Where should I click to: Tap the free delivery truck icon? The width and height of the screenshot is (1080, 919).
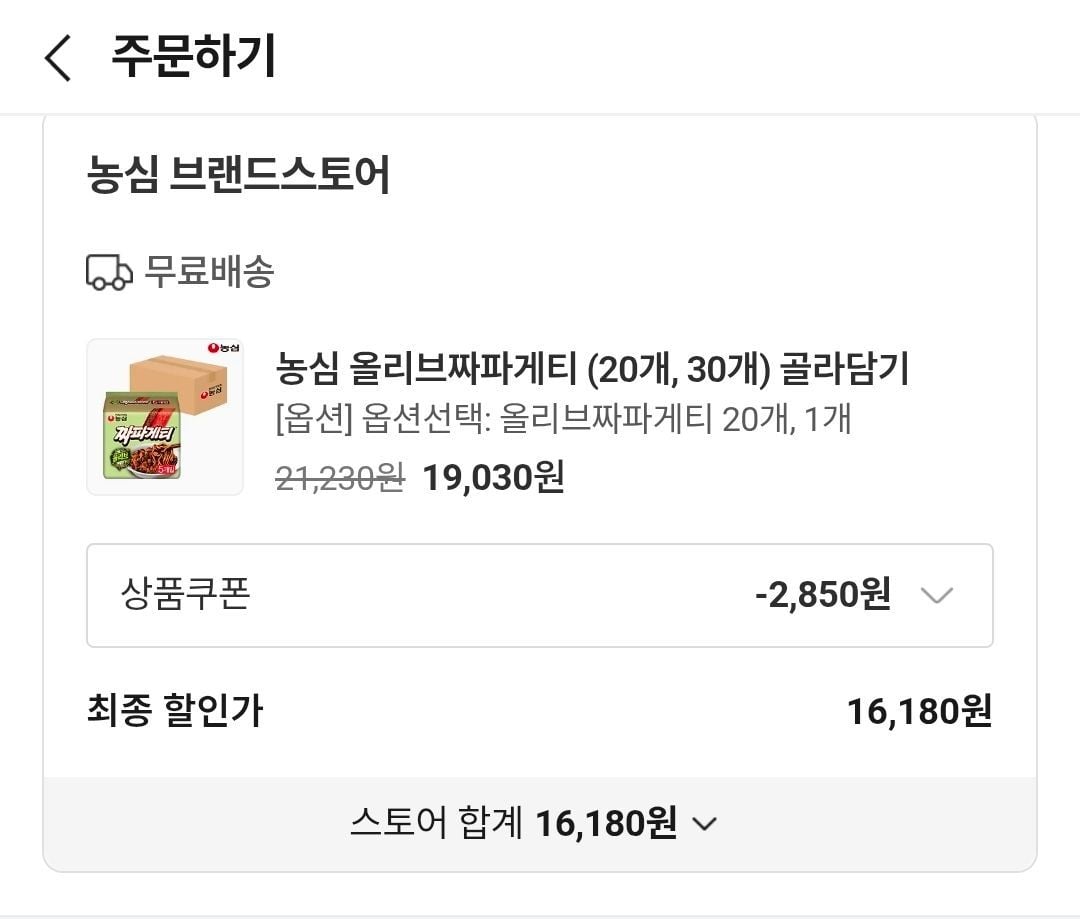point(109,272)
